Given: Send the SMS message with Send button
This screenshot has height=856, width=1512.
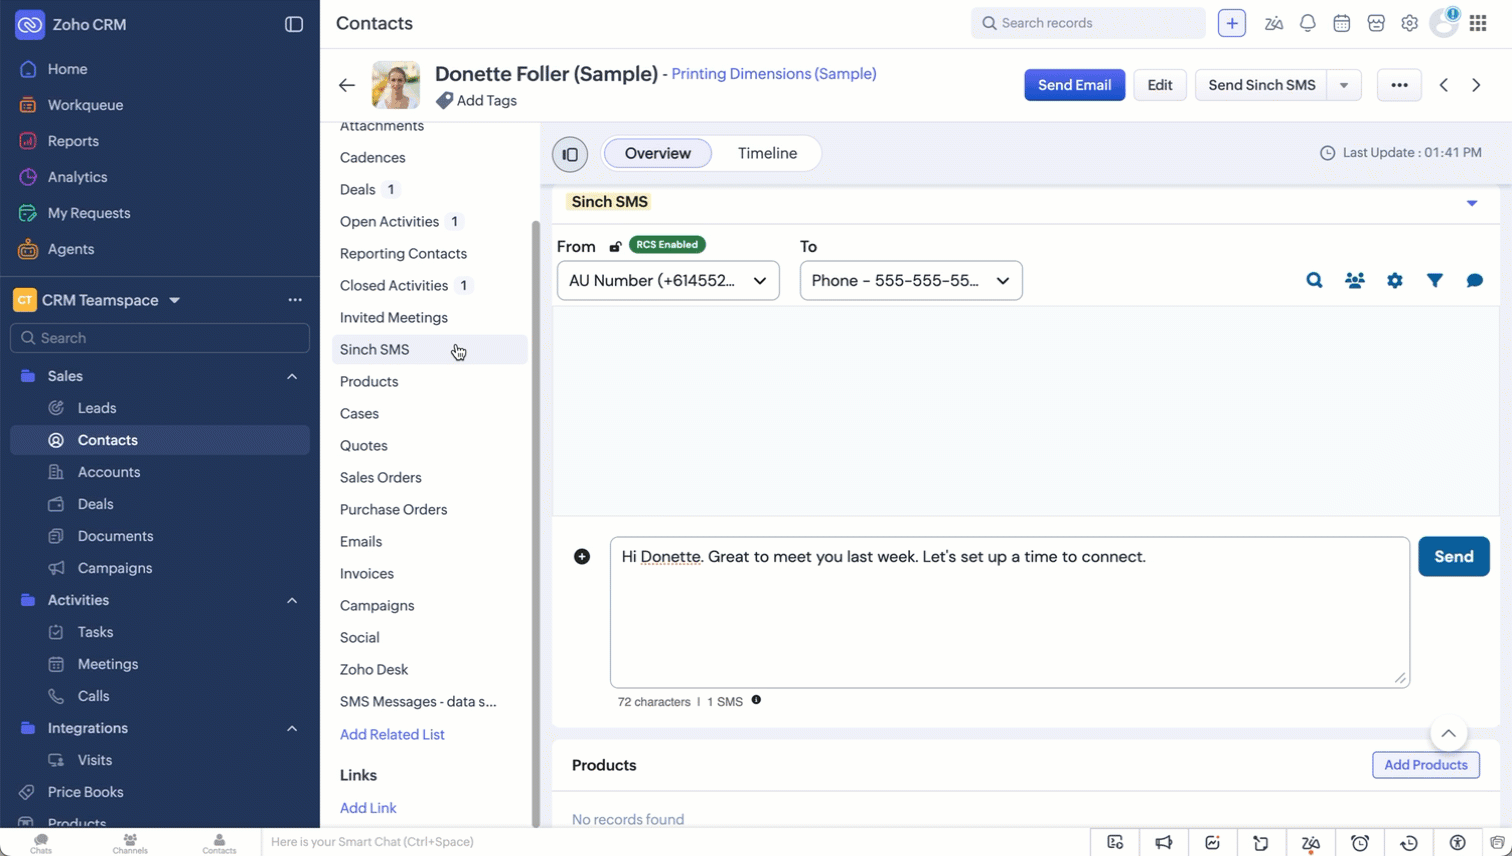Looking at the screenshot, I should point(1453,557).
